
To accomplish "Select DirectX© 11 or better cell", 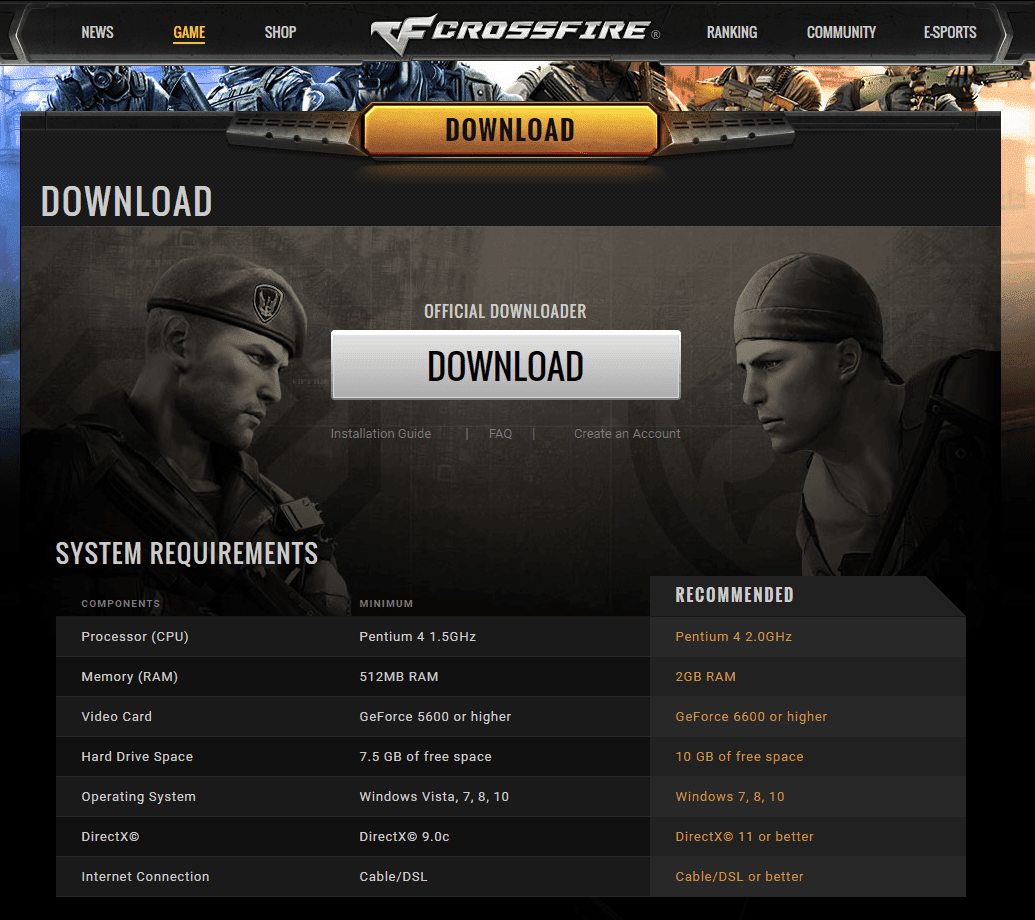I will point(744,836).
